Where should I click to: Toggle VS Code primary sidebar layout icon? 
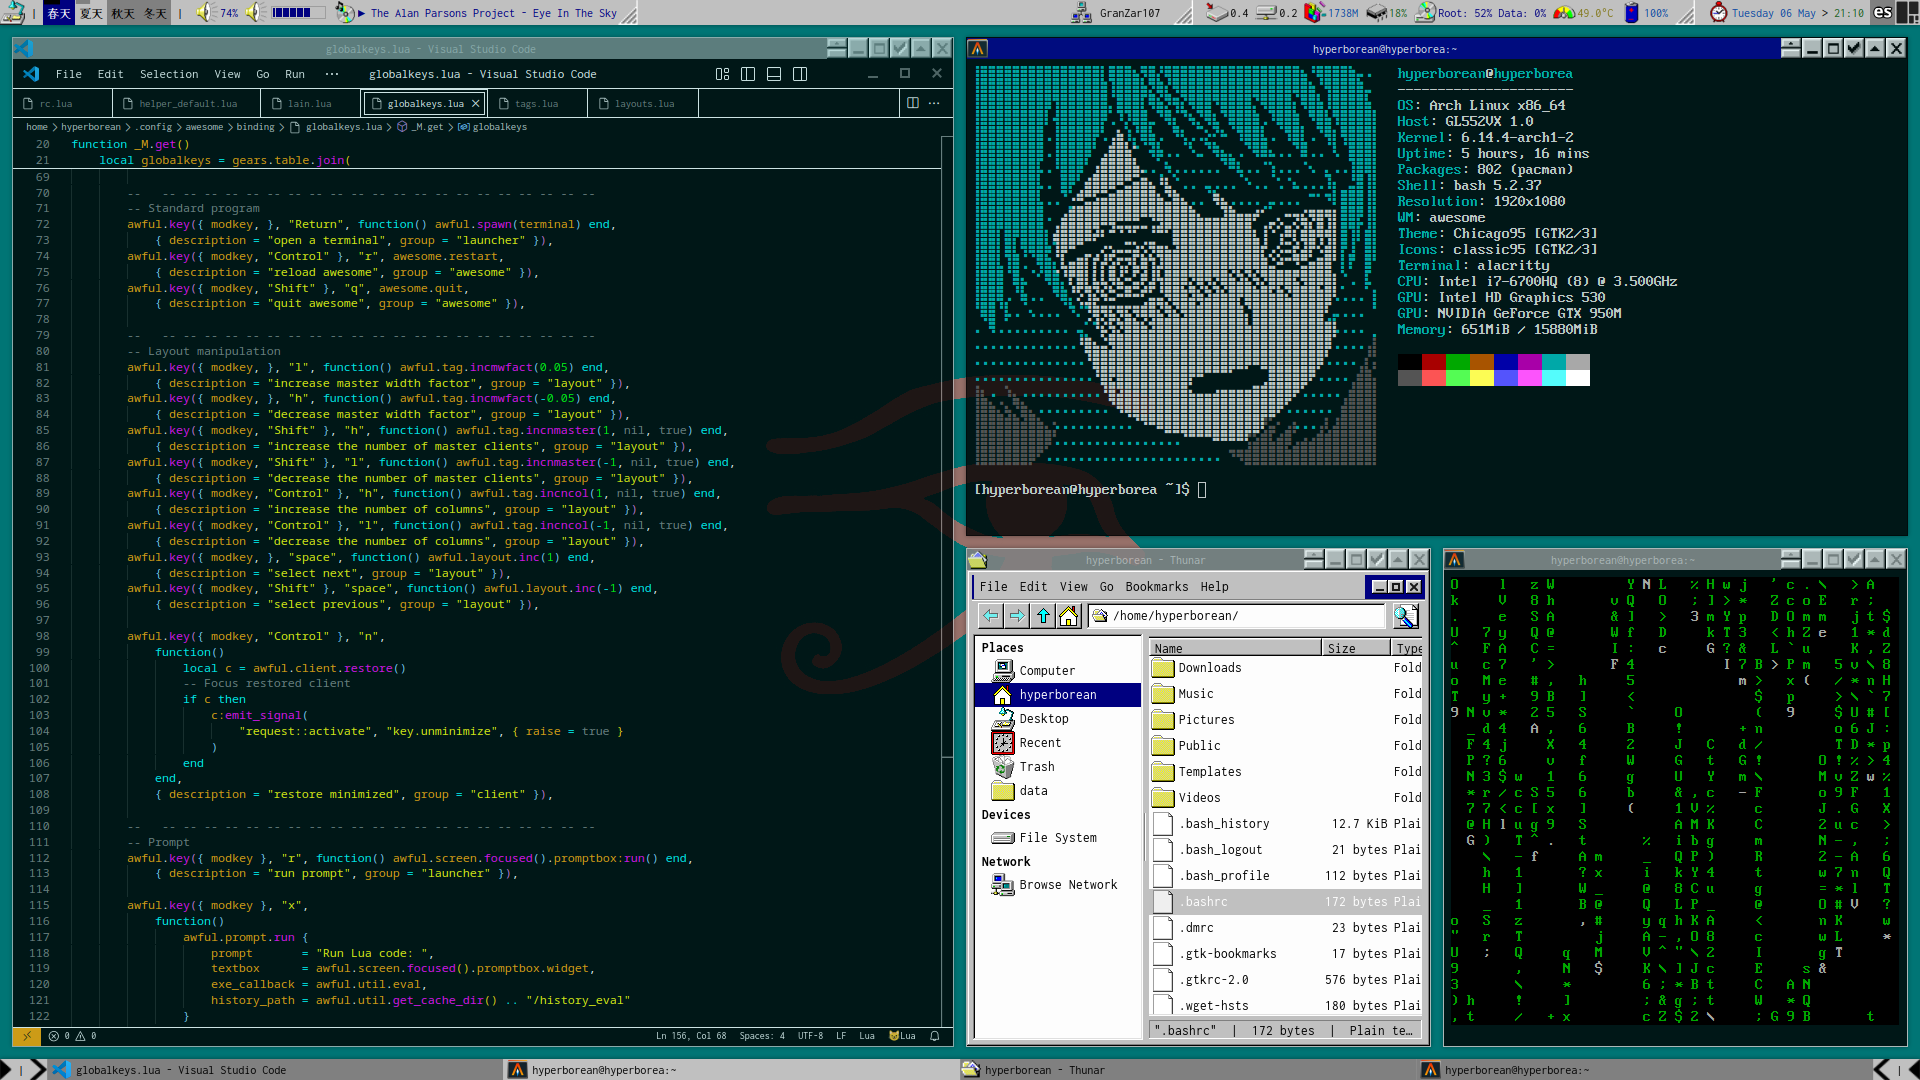pos(748,74)
